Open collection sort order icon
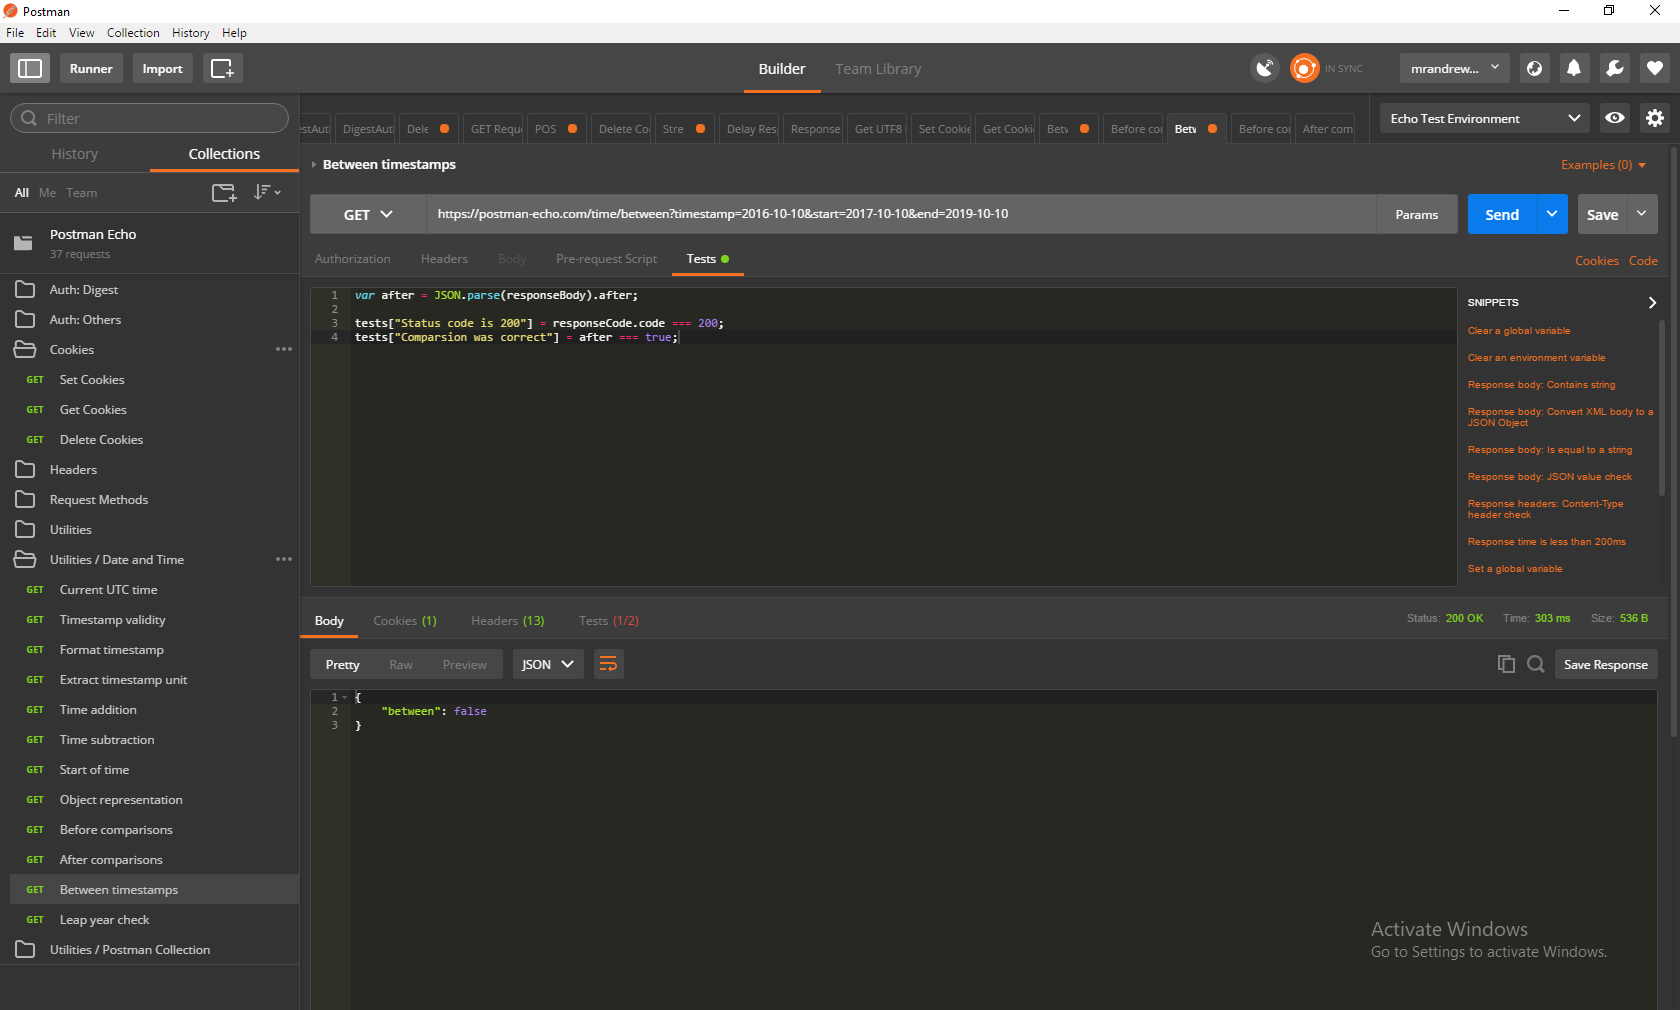1680x1010 pixels. (x=266, y=192)
